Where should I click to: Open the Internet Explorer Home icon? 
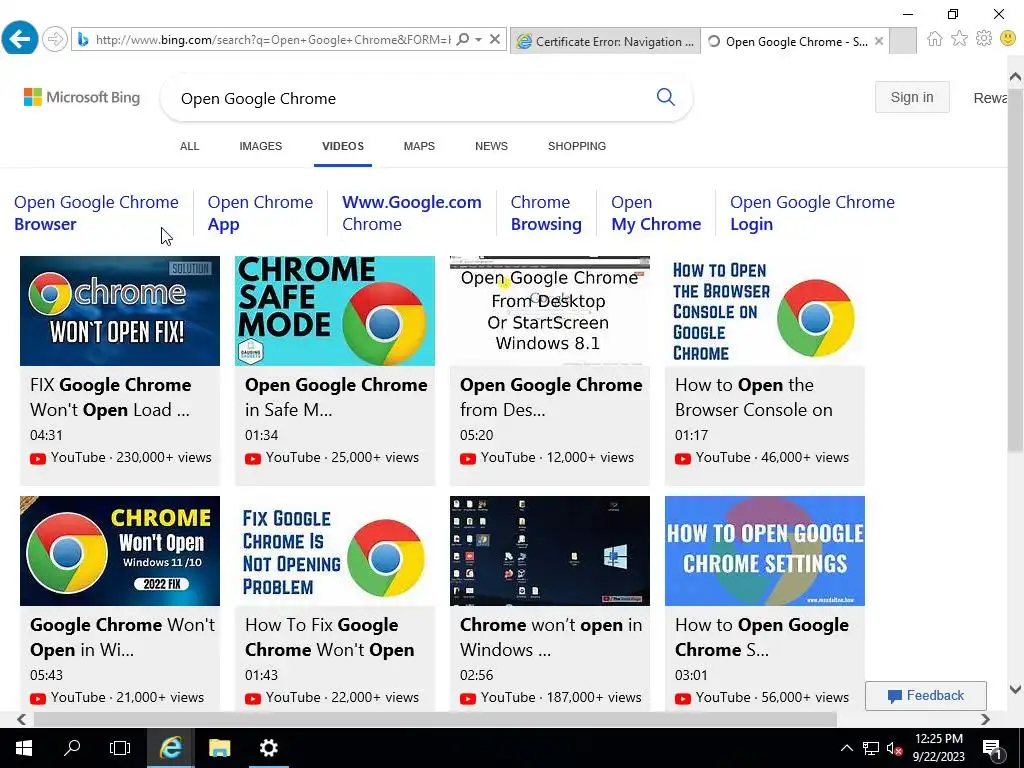click(x=935, y=39)
